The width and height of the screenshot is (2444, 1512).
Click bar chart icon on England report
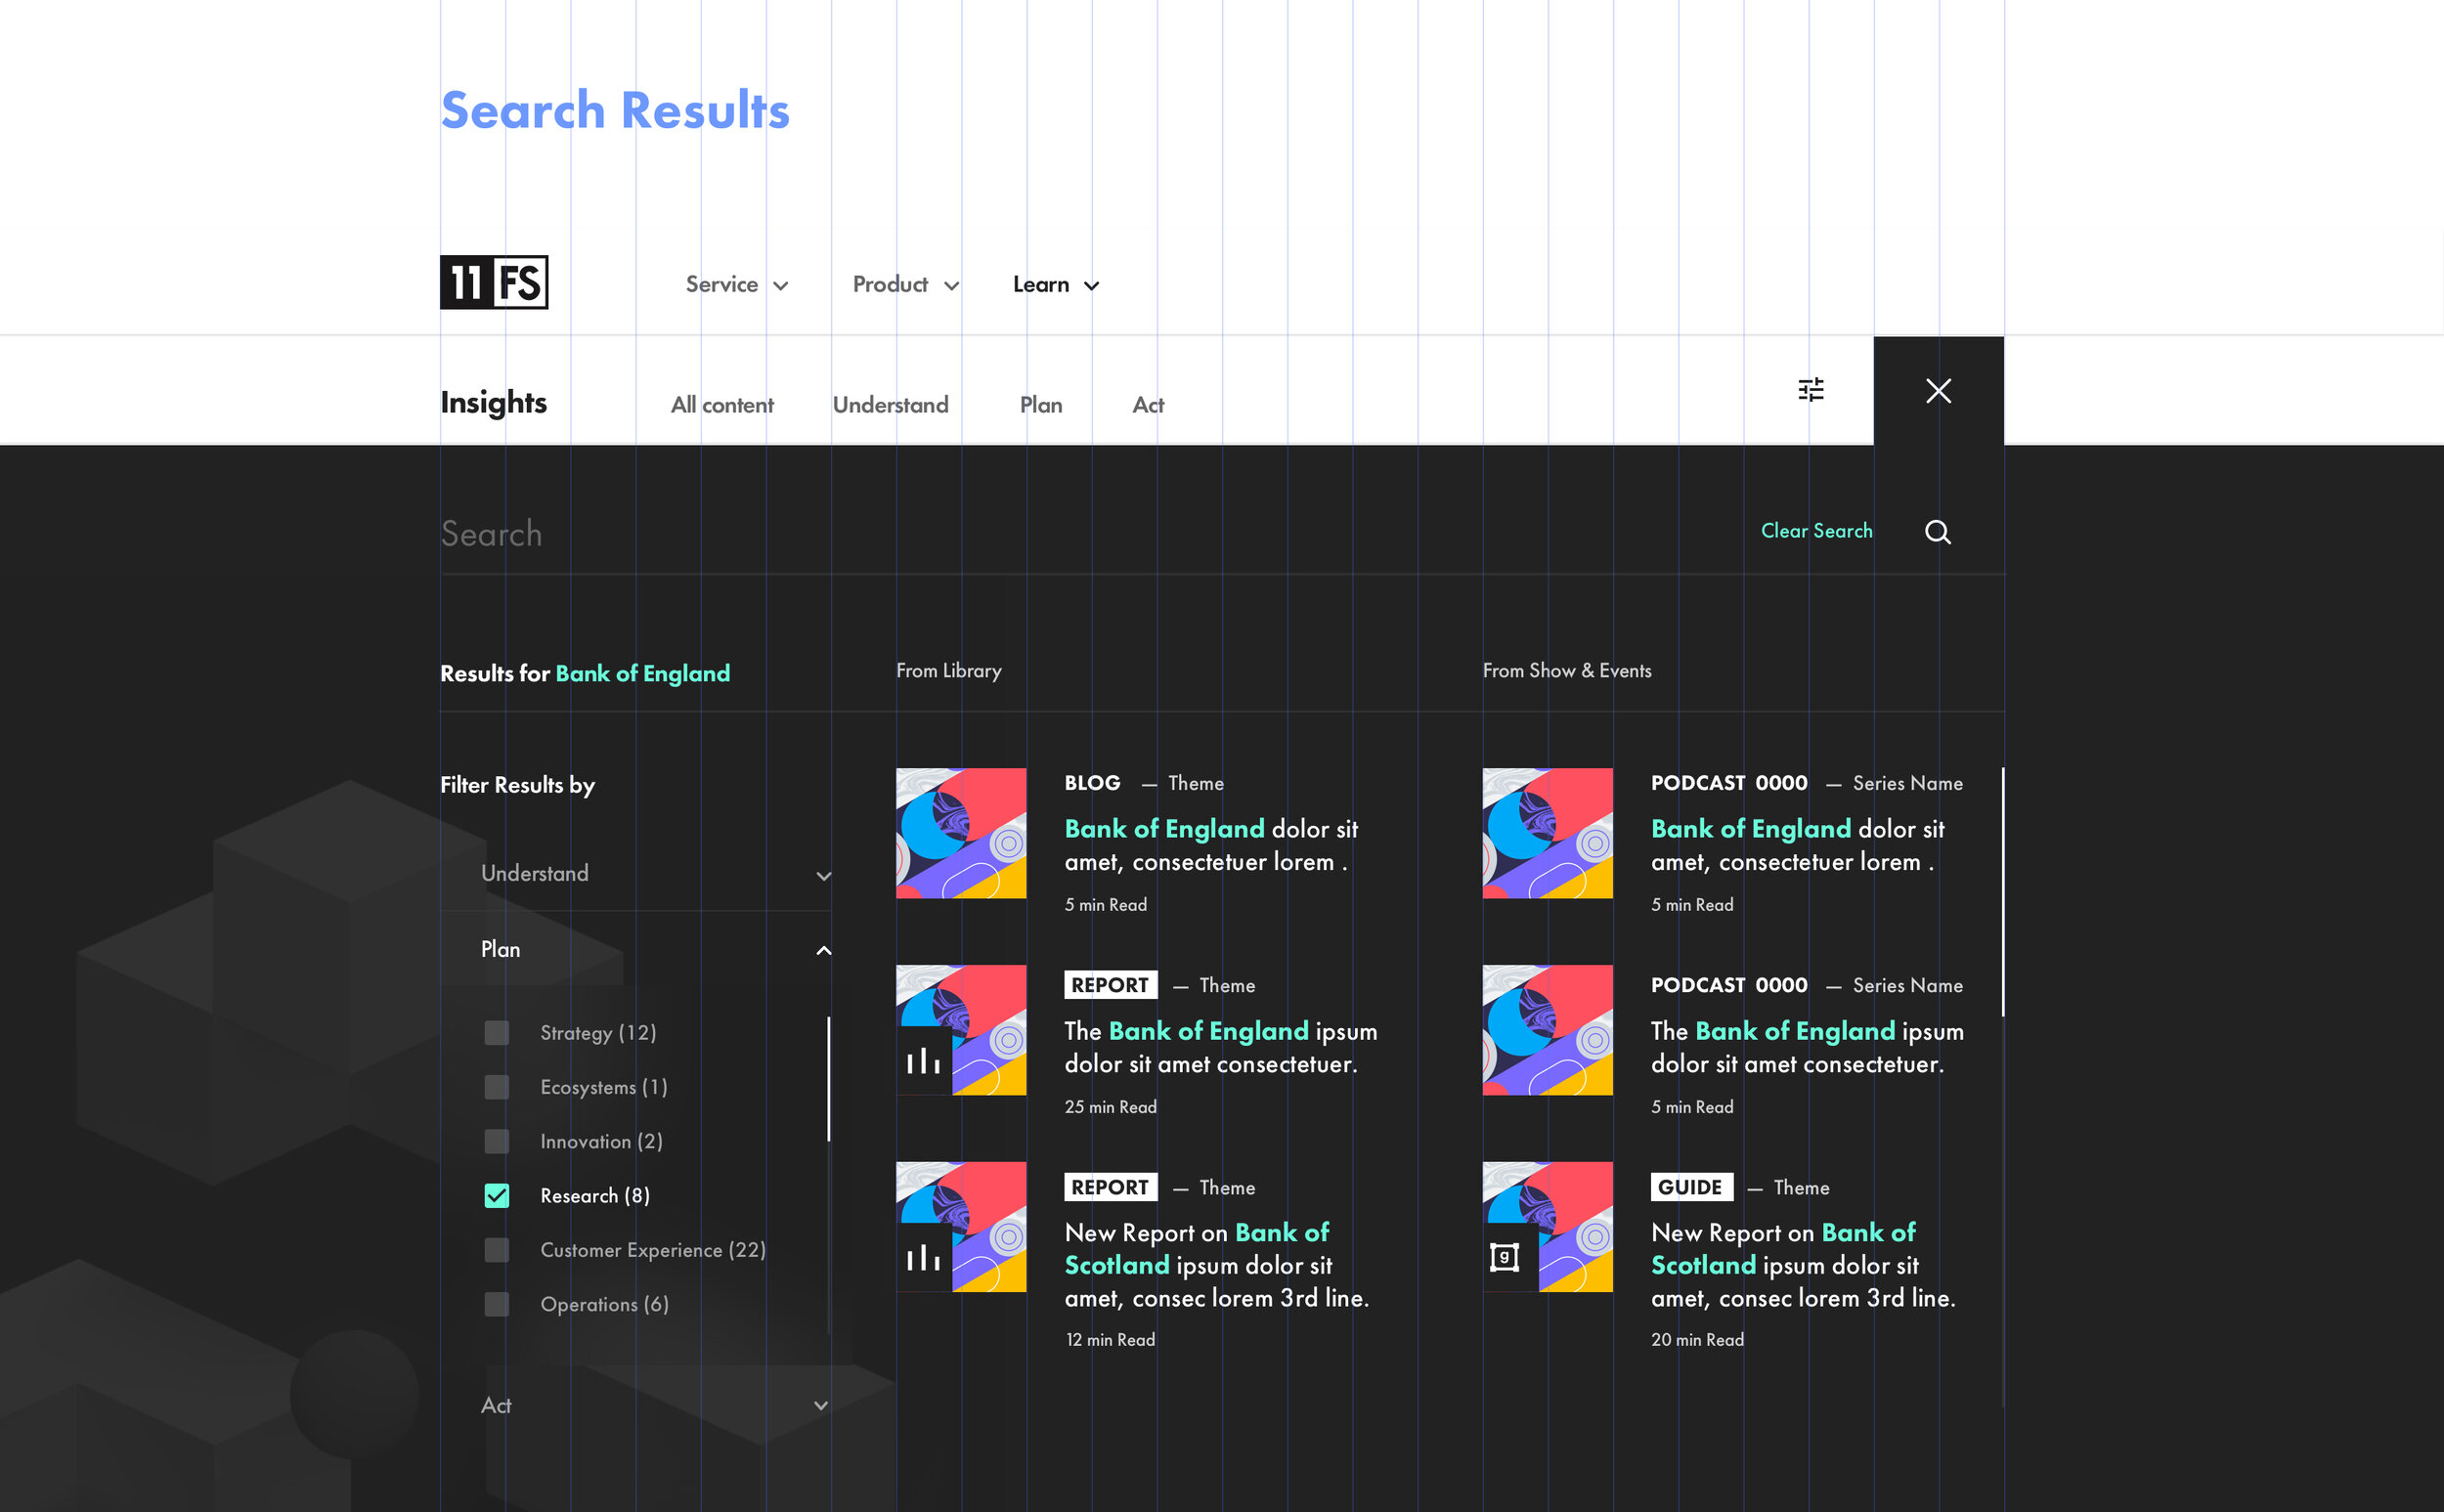click(x=923, y=1062)
